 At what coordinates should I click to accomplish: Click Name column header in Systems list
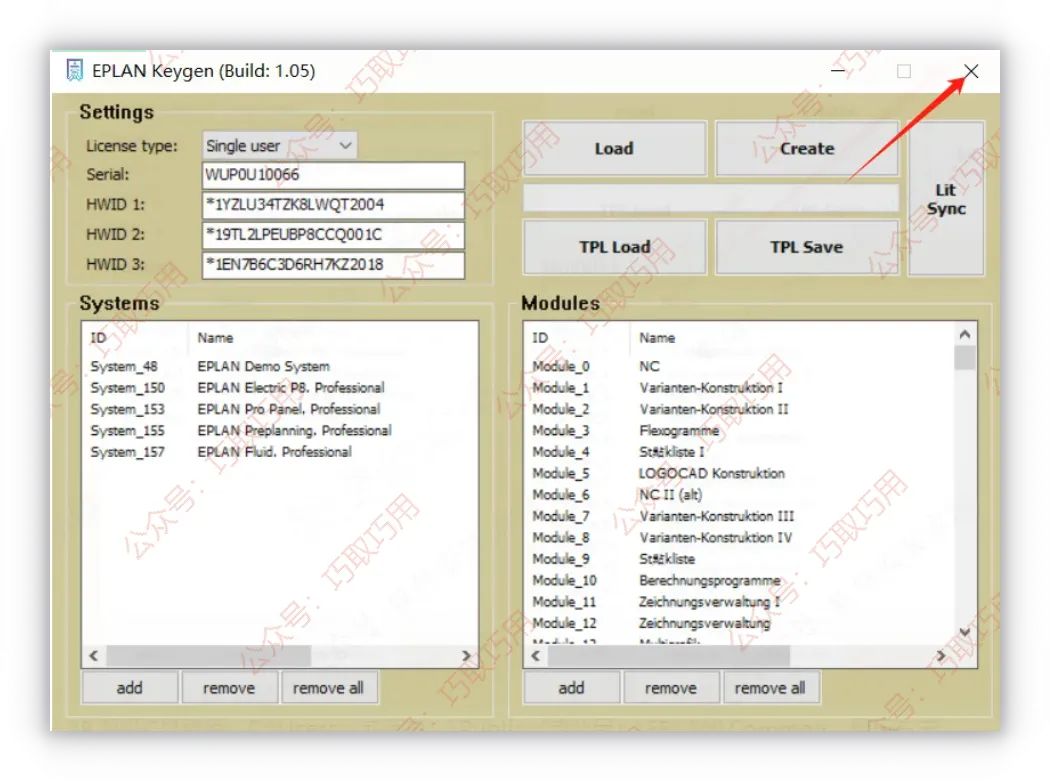tap(333, 338)
